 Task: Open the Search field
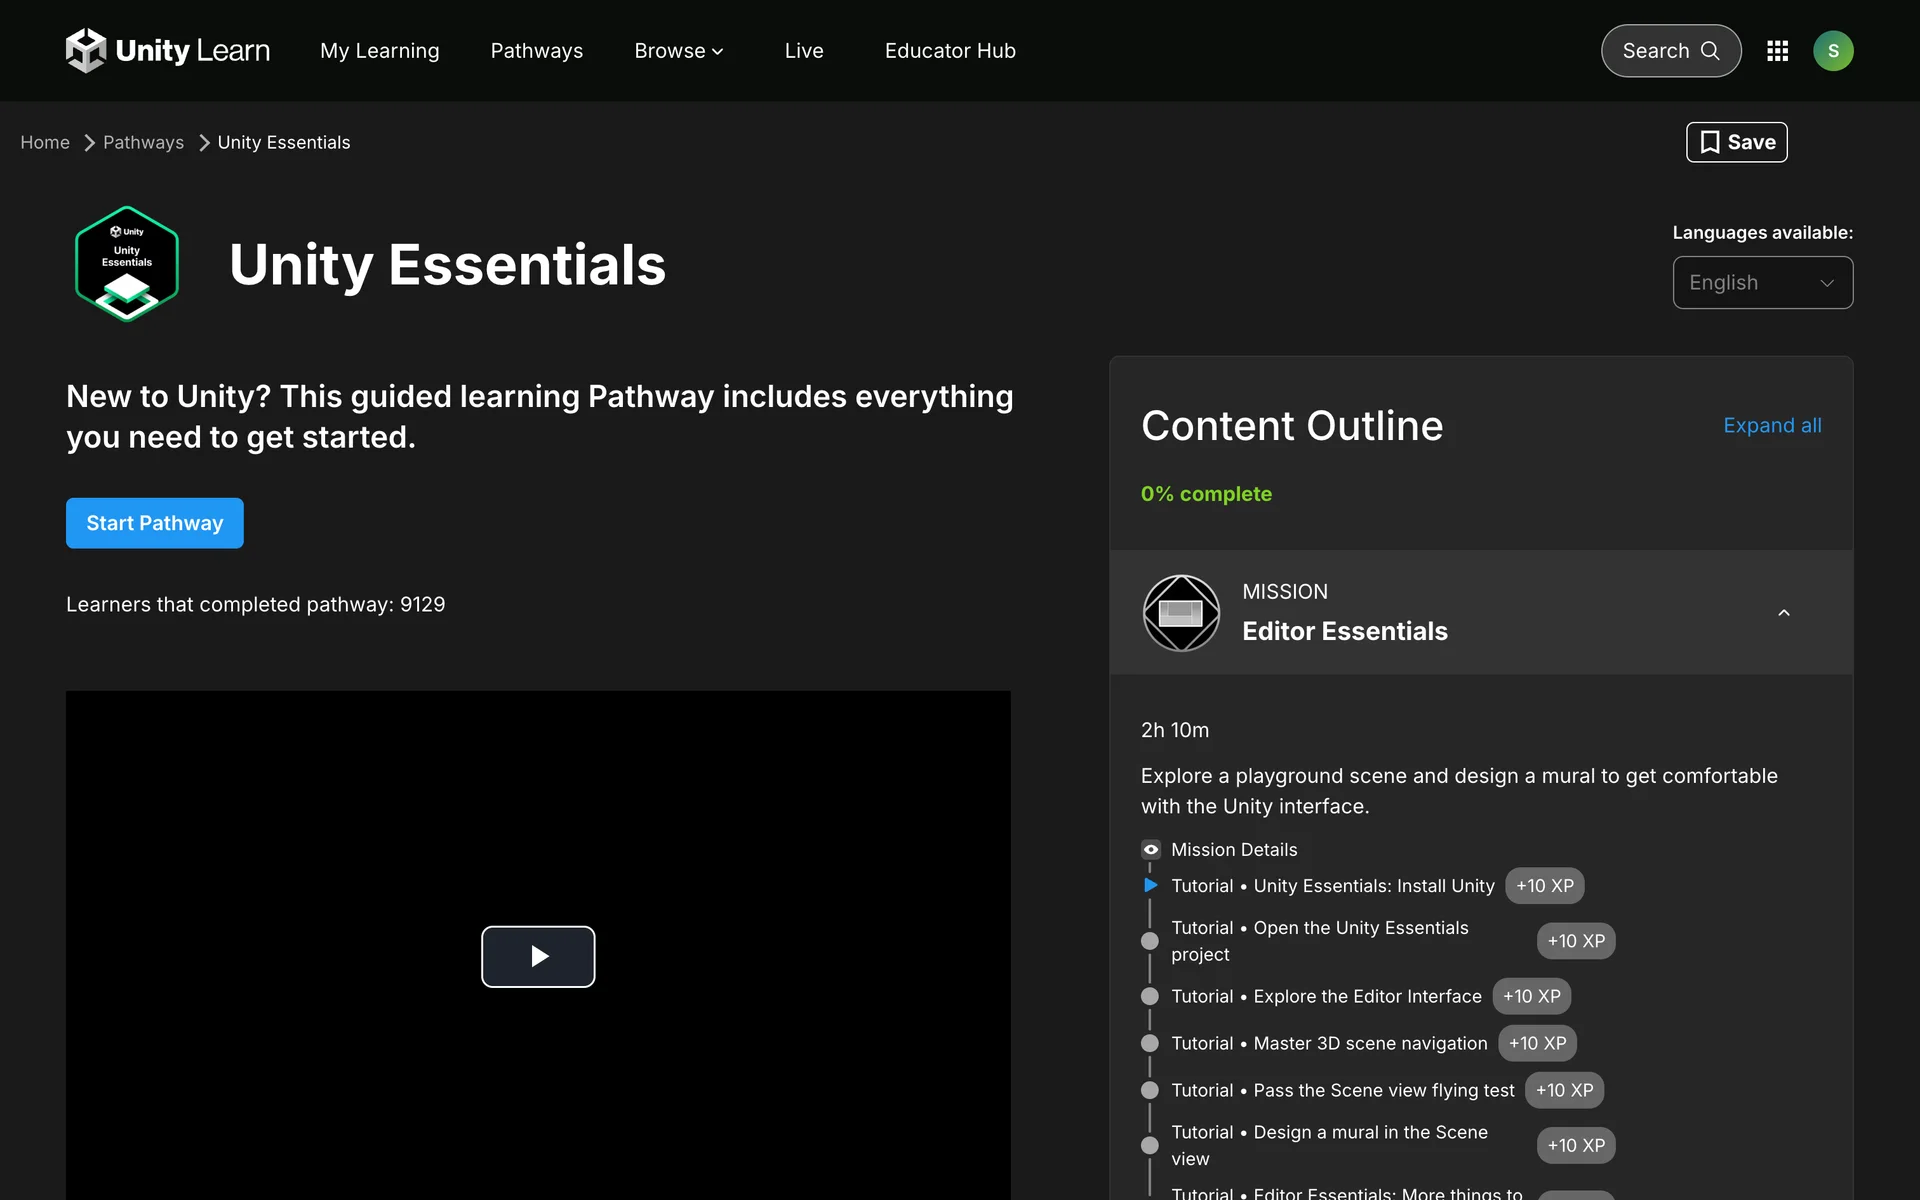click(x=1670, y=51)
